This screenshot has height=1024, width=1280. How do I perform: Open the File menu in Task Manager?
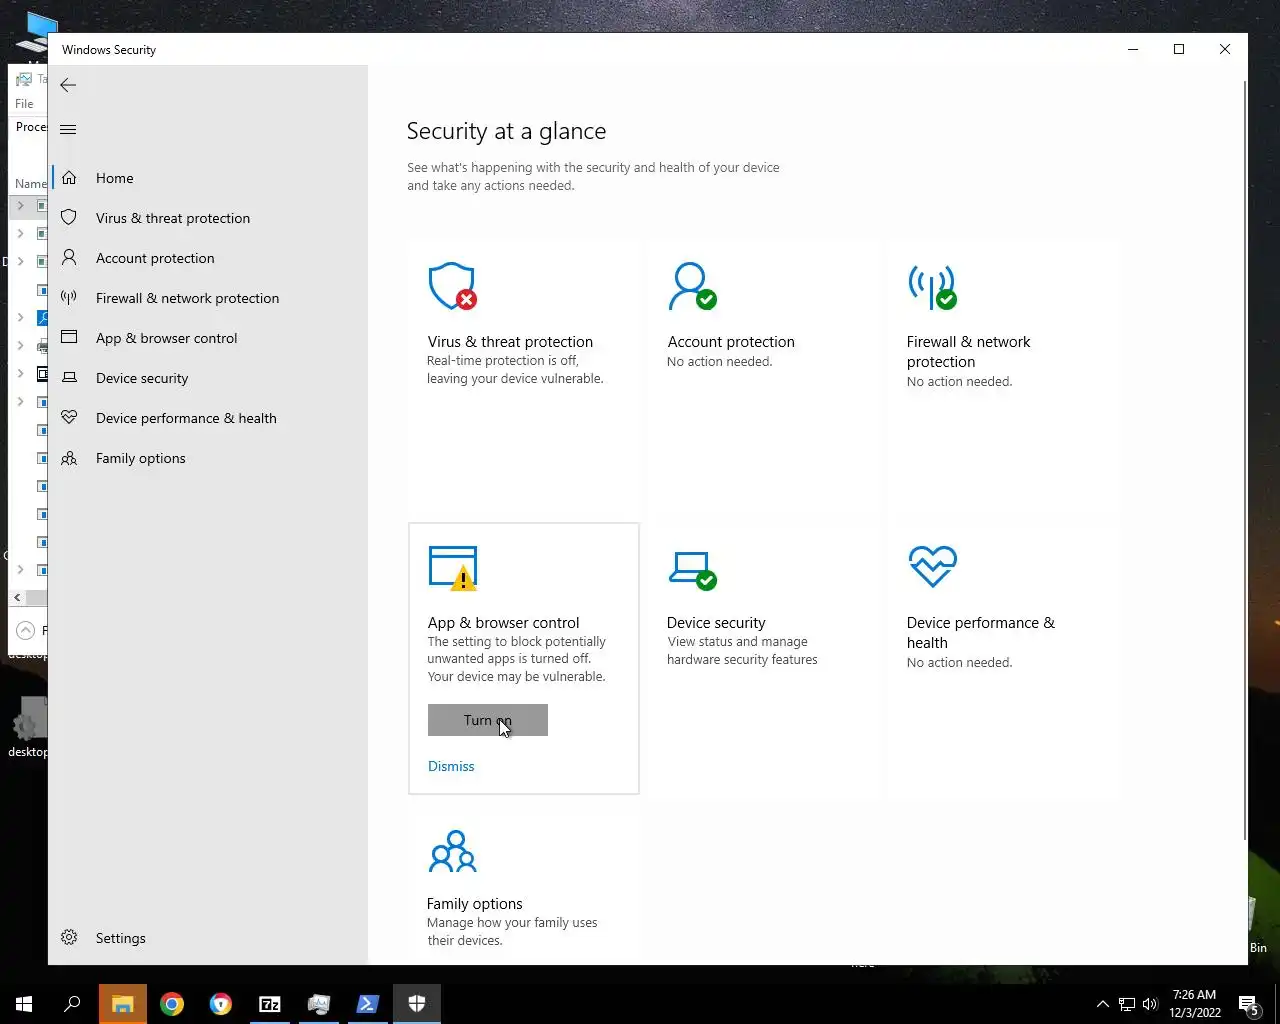click(24, 104)
